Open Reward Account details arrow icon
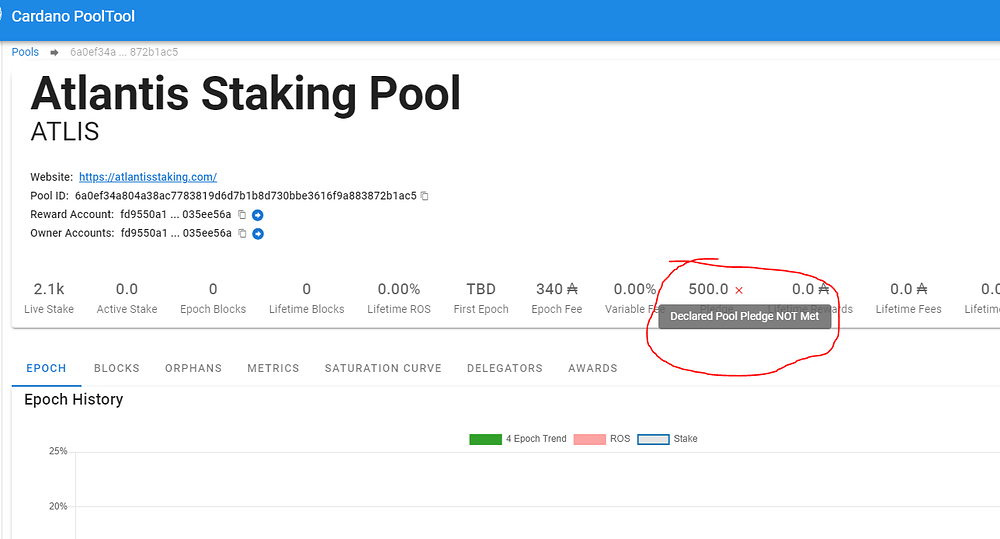 point(258,215)
